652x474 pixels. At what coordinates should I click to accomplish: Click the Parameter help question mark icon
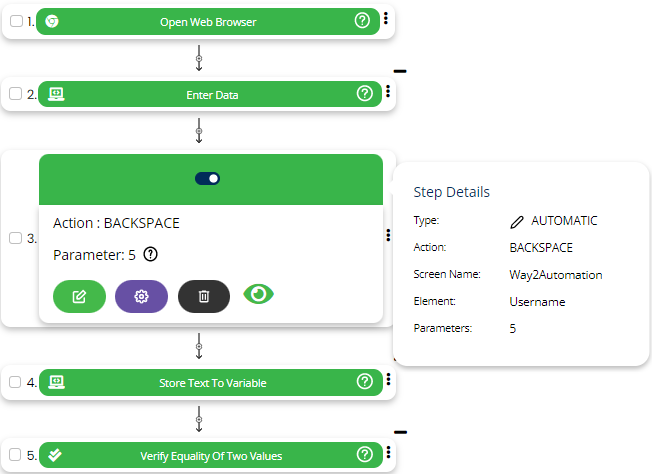pyautogui.click(x=151, y=255)
